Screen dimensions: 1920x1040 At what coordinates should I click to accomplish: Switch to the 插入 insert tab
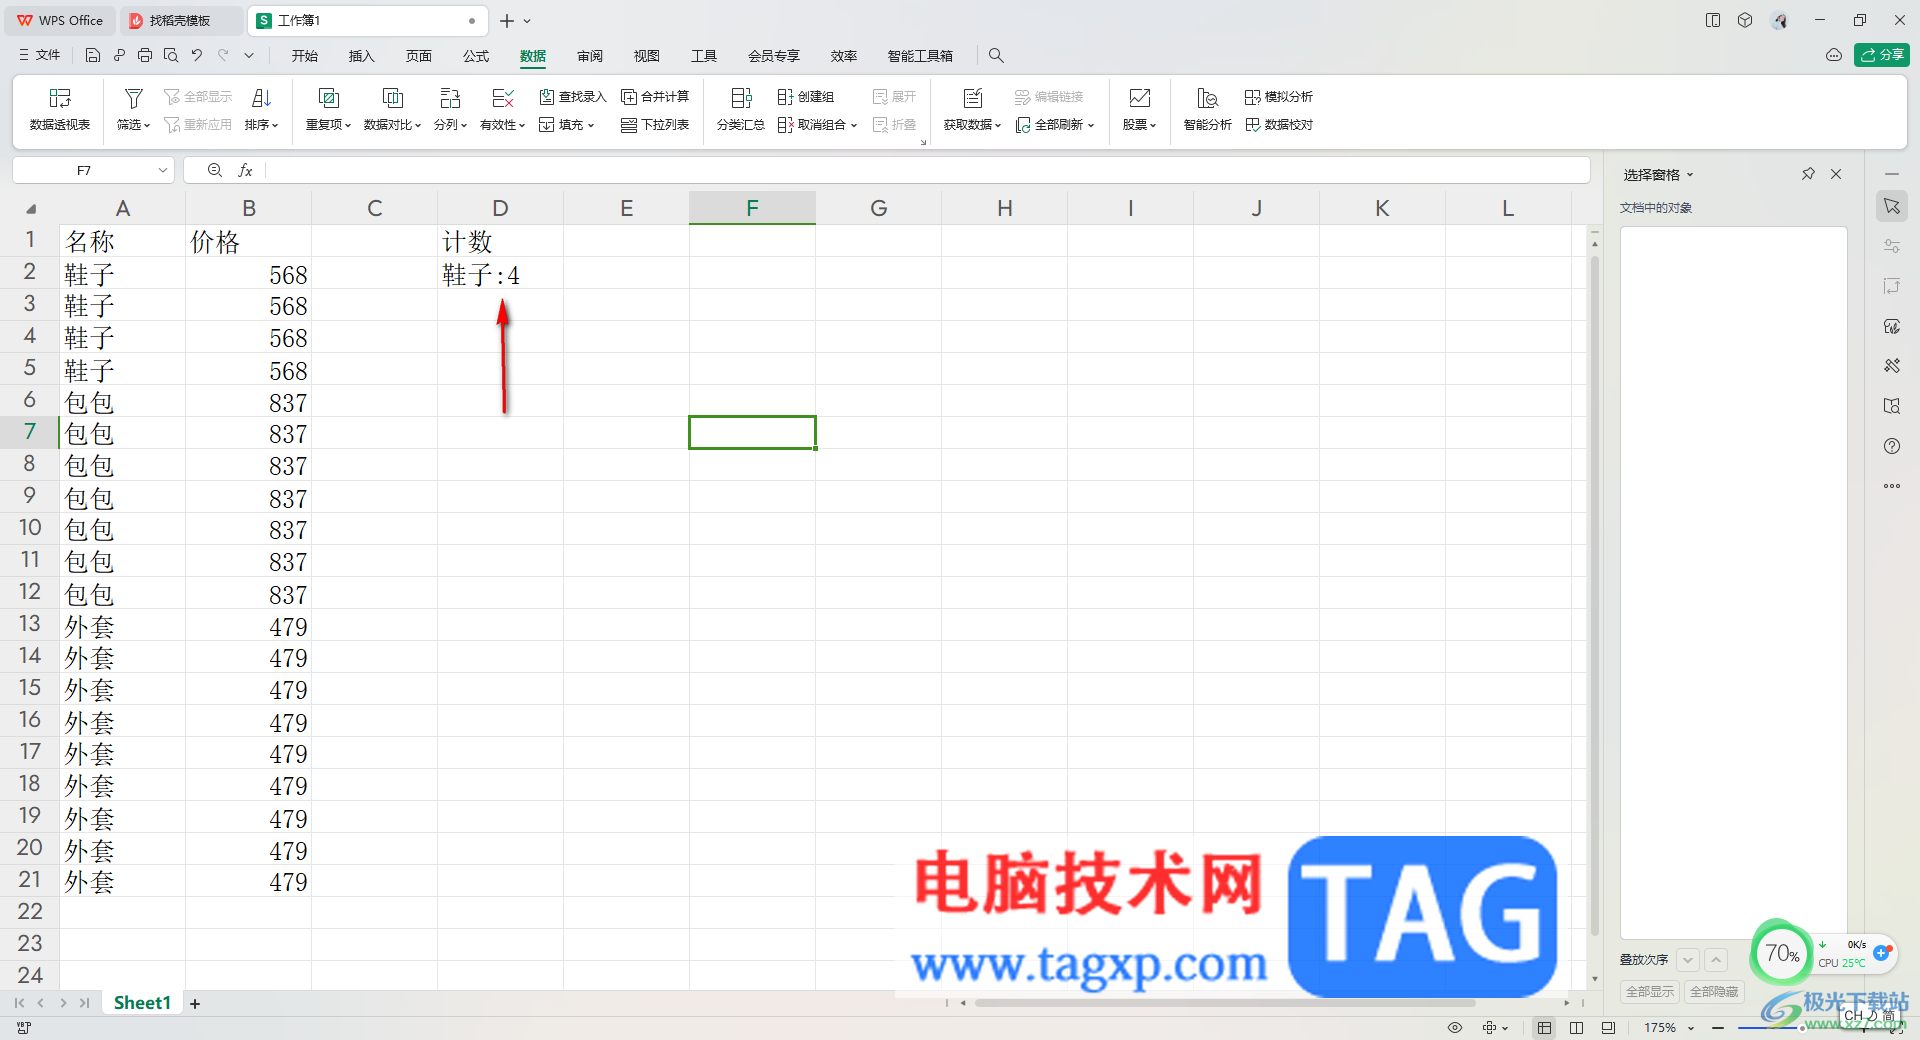[x=361, y=56]
